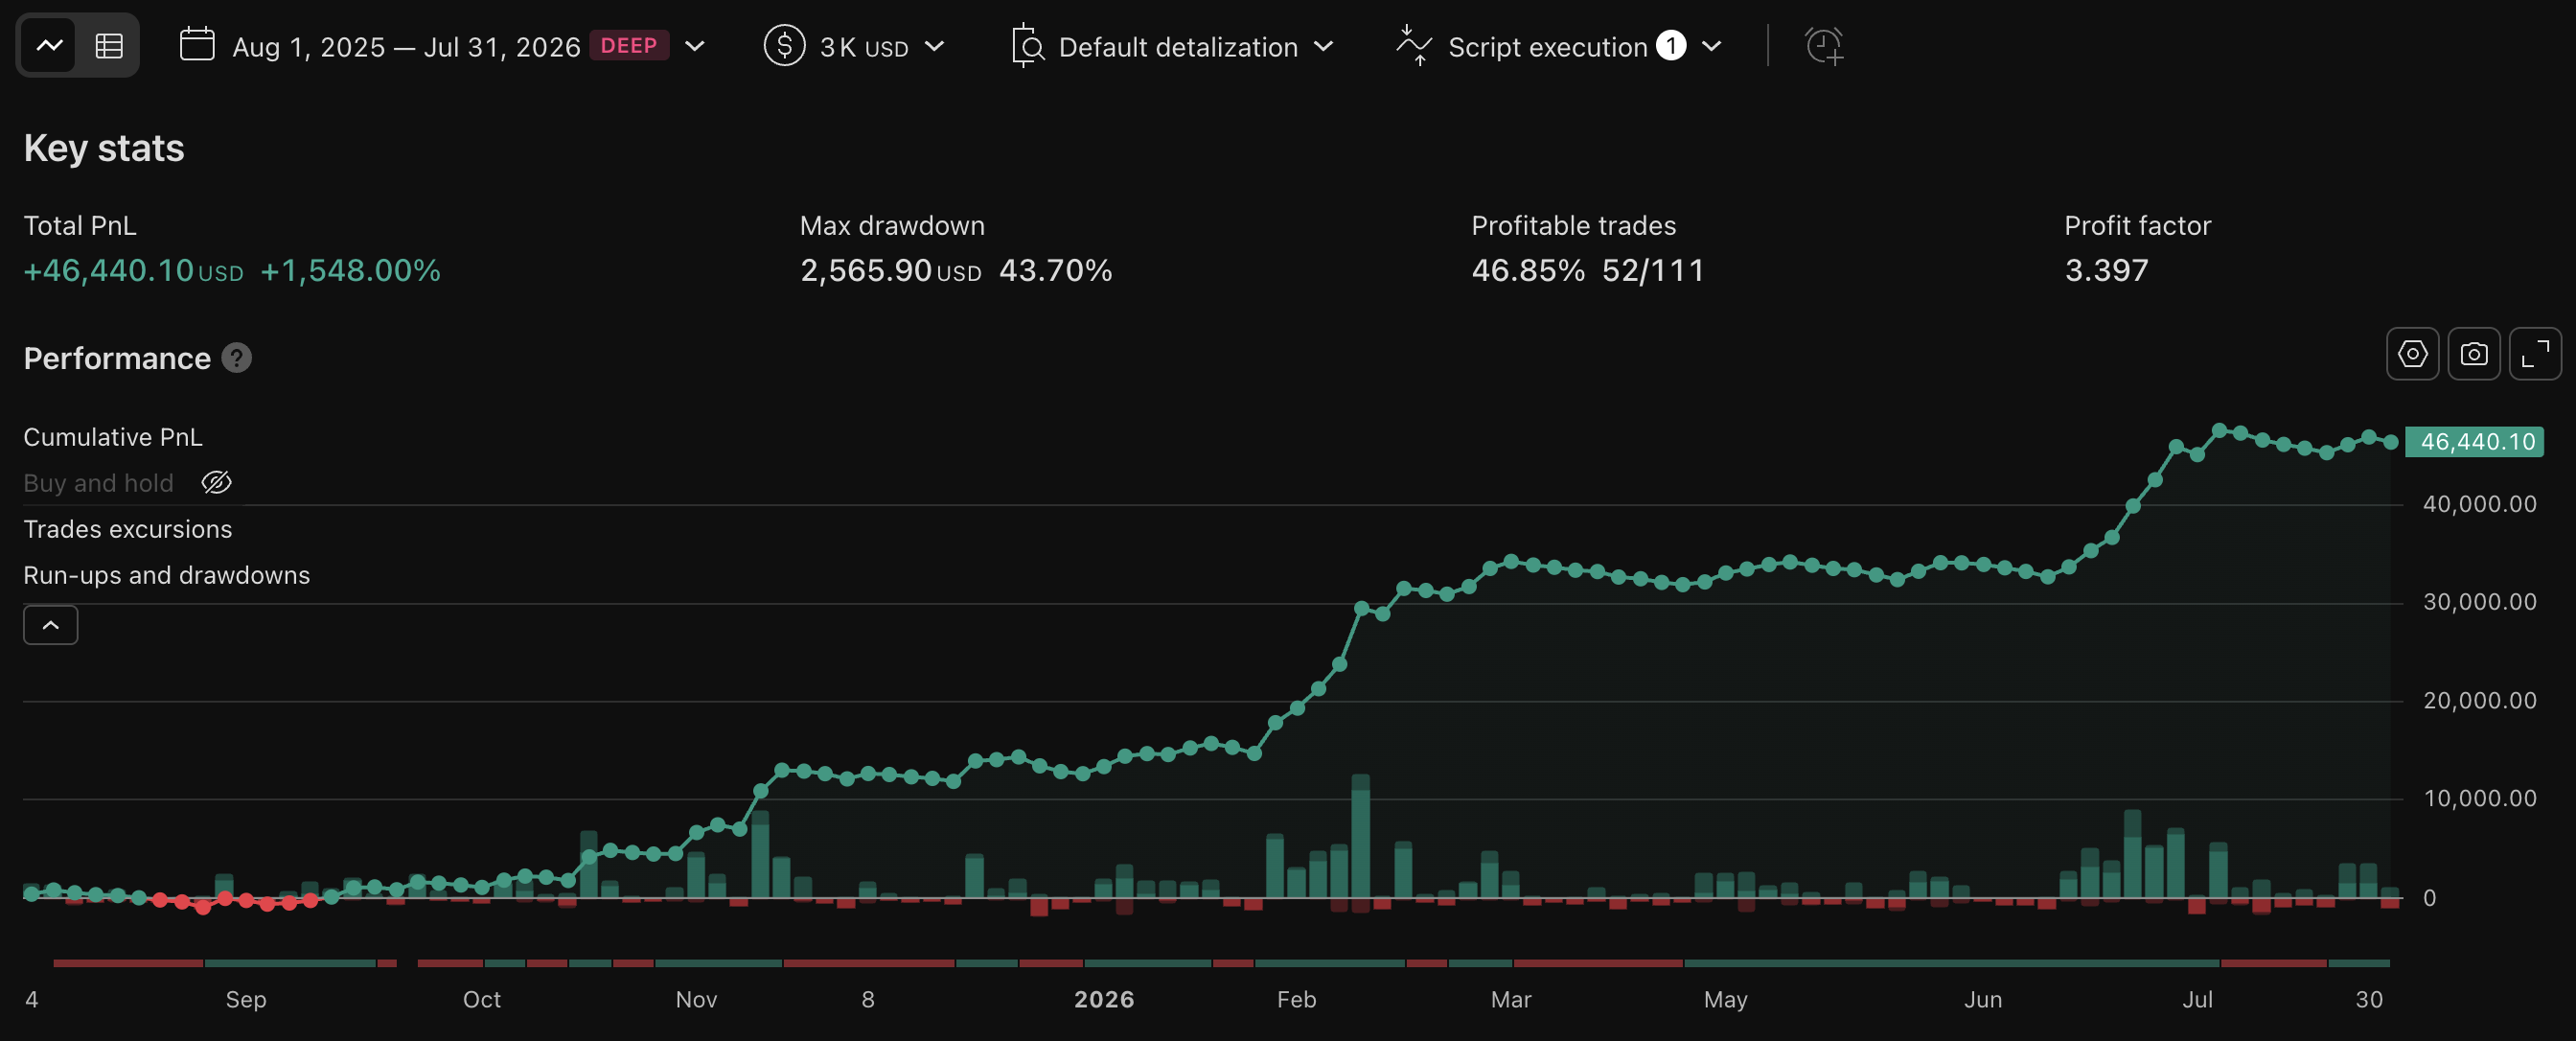Screen dimensions: 2576x1041
Task: Show the Buy and hold series
Action: click(x=216, y=483)
